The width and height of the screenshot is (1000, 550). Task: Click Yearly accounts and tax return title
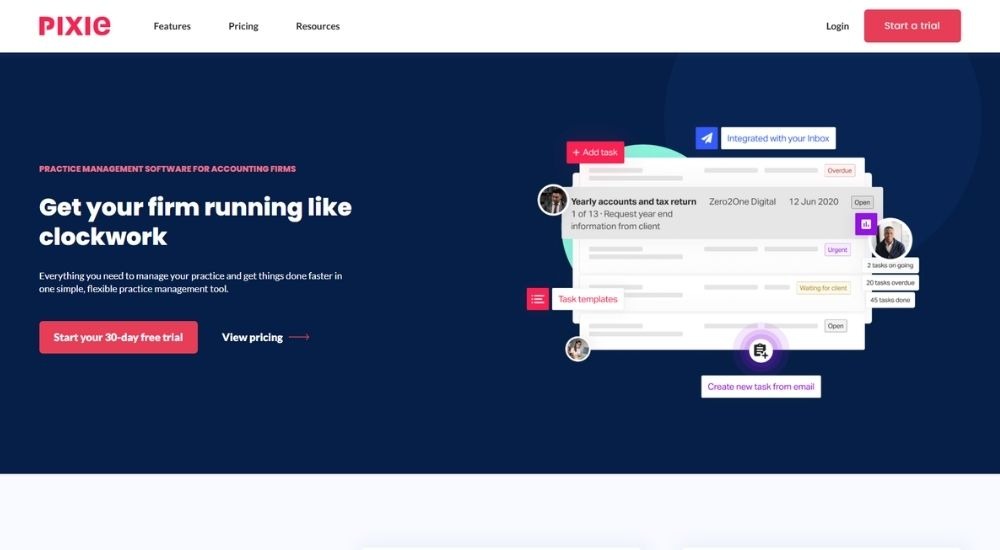(x=633, y=202)
